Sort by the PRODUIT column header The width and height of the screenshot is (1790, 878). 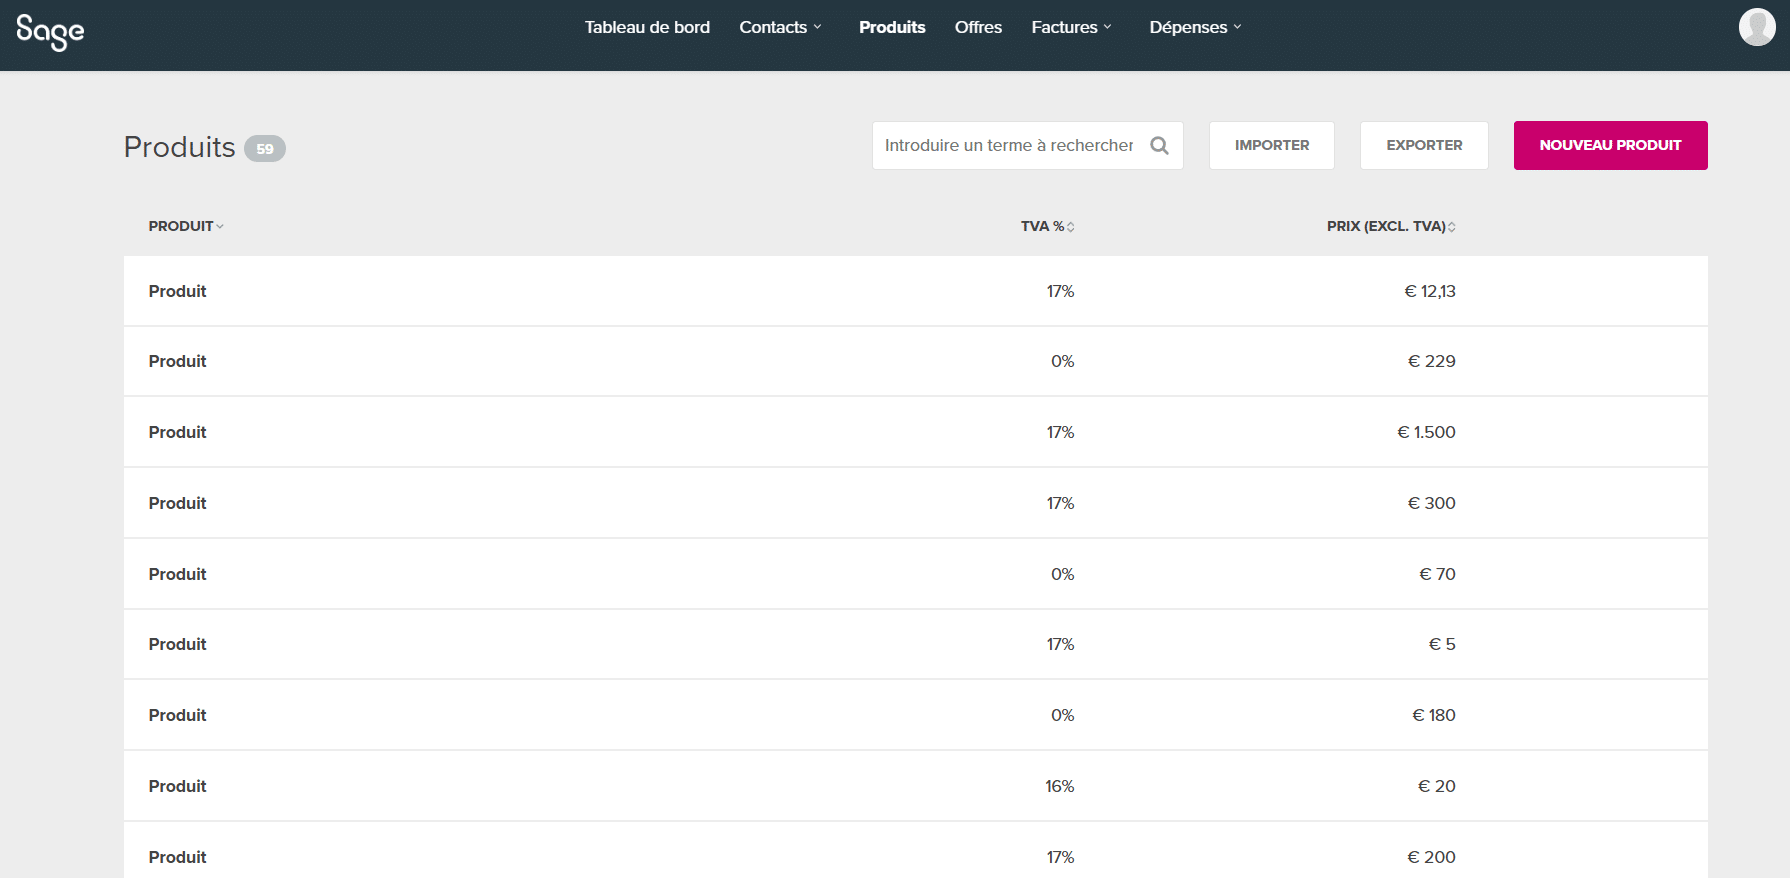pyautogui.click(x=186, y=226)
